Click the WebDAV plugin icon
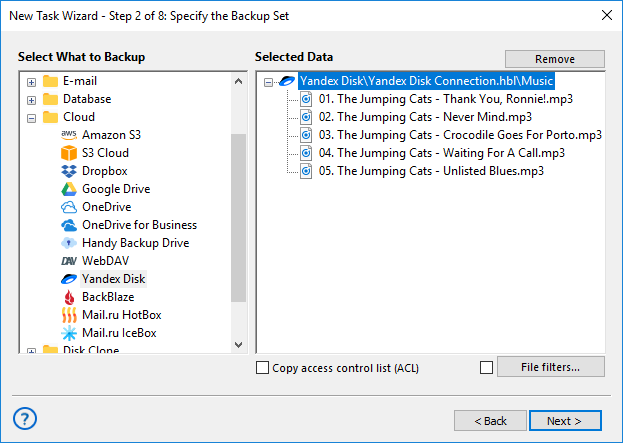Viewport: 623px width, 443px height. (x=69, y=261)
